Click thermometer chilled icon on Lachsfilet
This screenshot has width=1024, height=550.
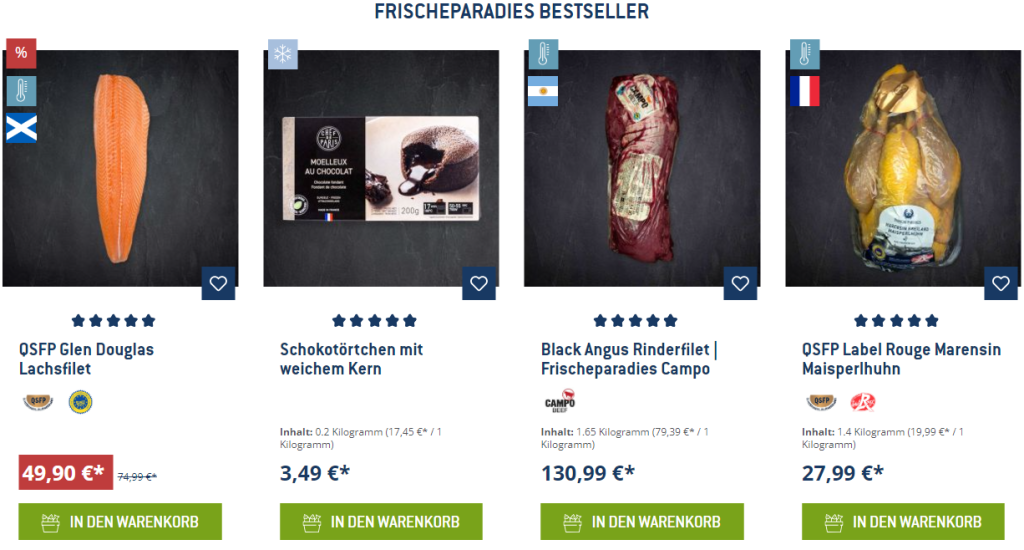21,91
